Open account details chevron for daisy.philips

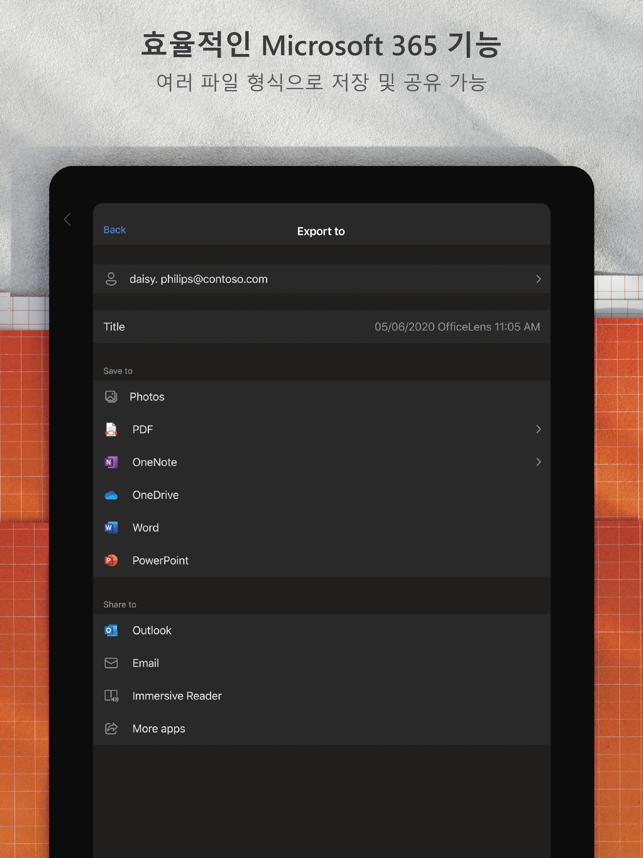tap(538, 279)
